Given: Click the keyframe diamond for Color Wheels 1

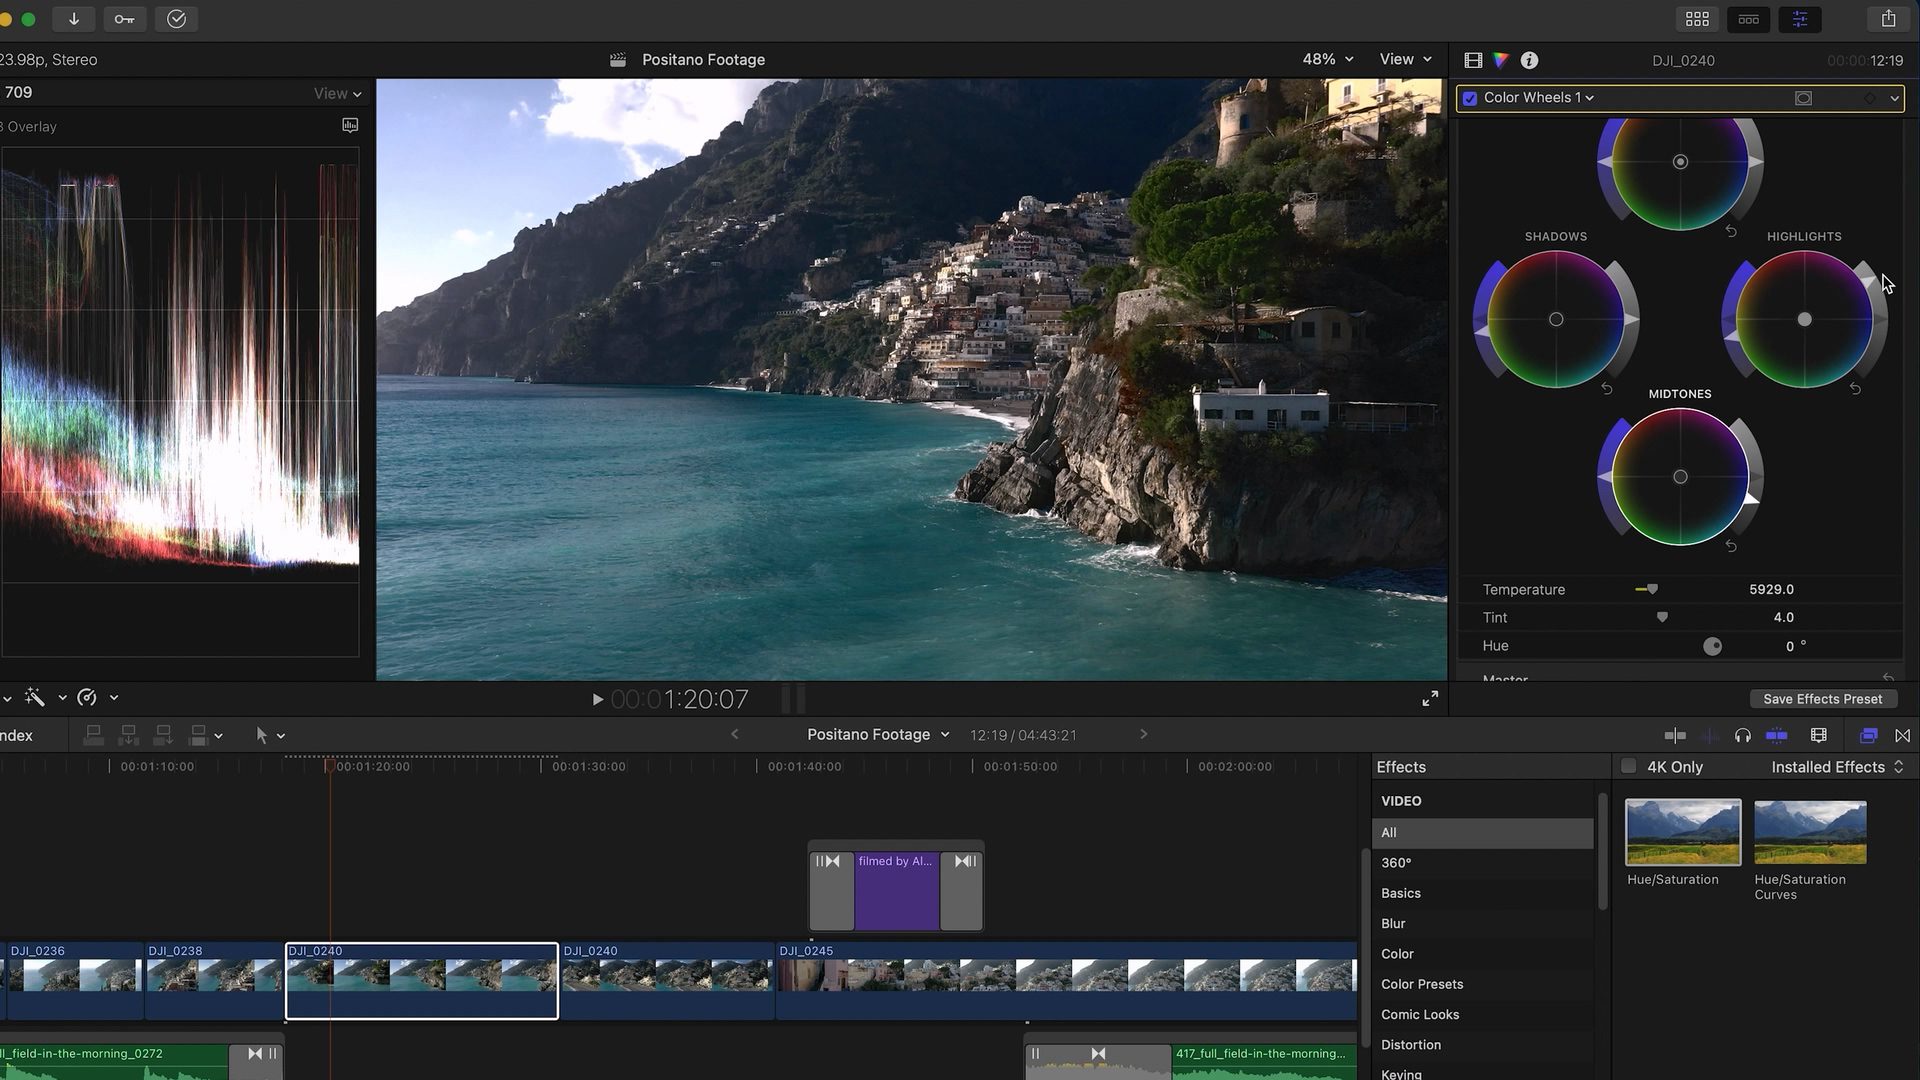Looking at the screenshot, I should [x=1869, y=98].
